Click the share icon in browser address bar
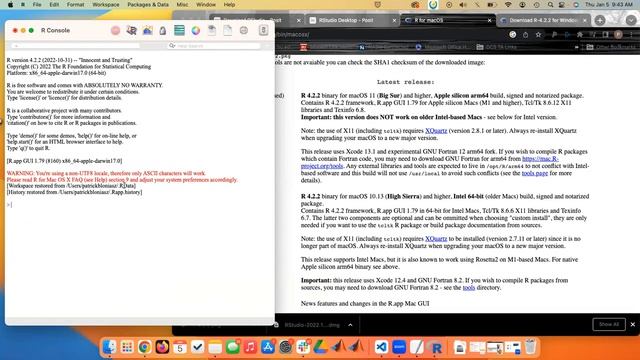 click(525, 35)
